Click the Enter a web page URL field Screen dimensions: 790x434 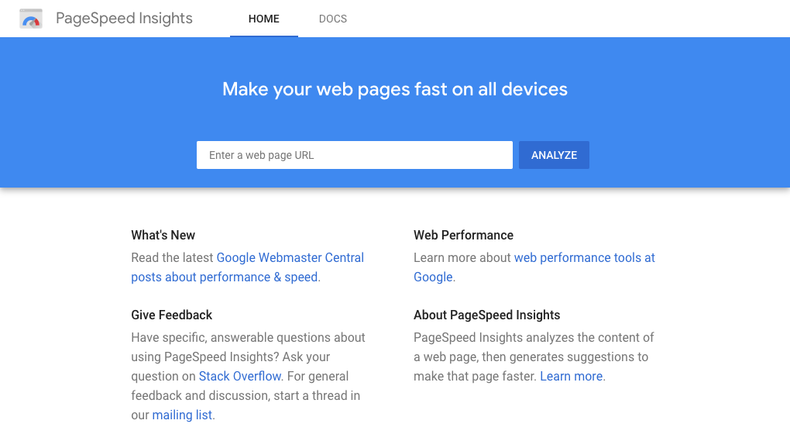354,155
